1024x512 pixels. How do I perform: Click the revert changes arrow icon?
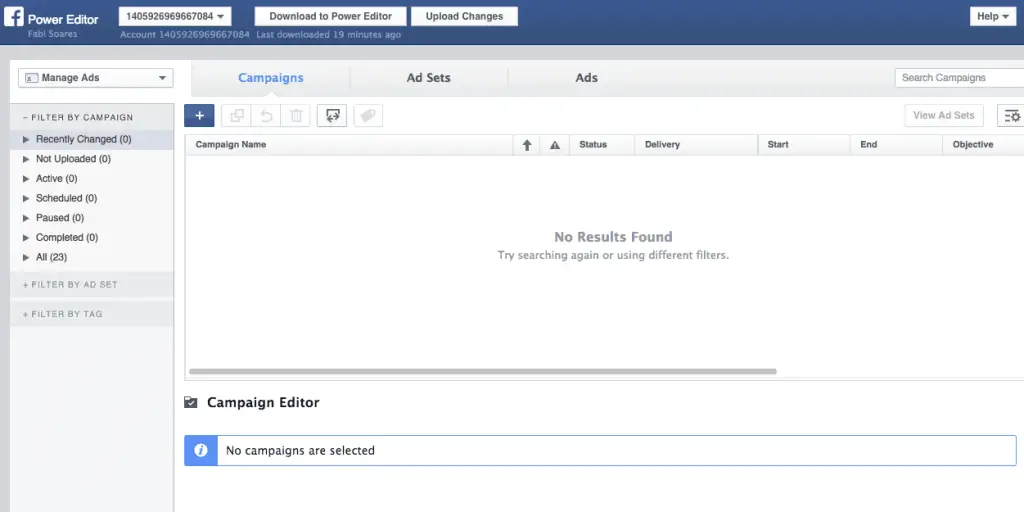(x=266, y=116)
